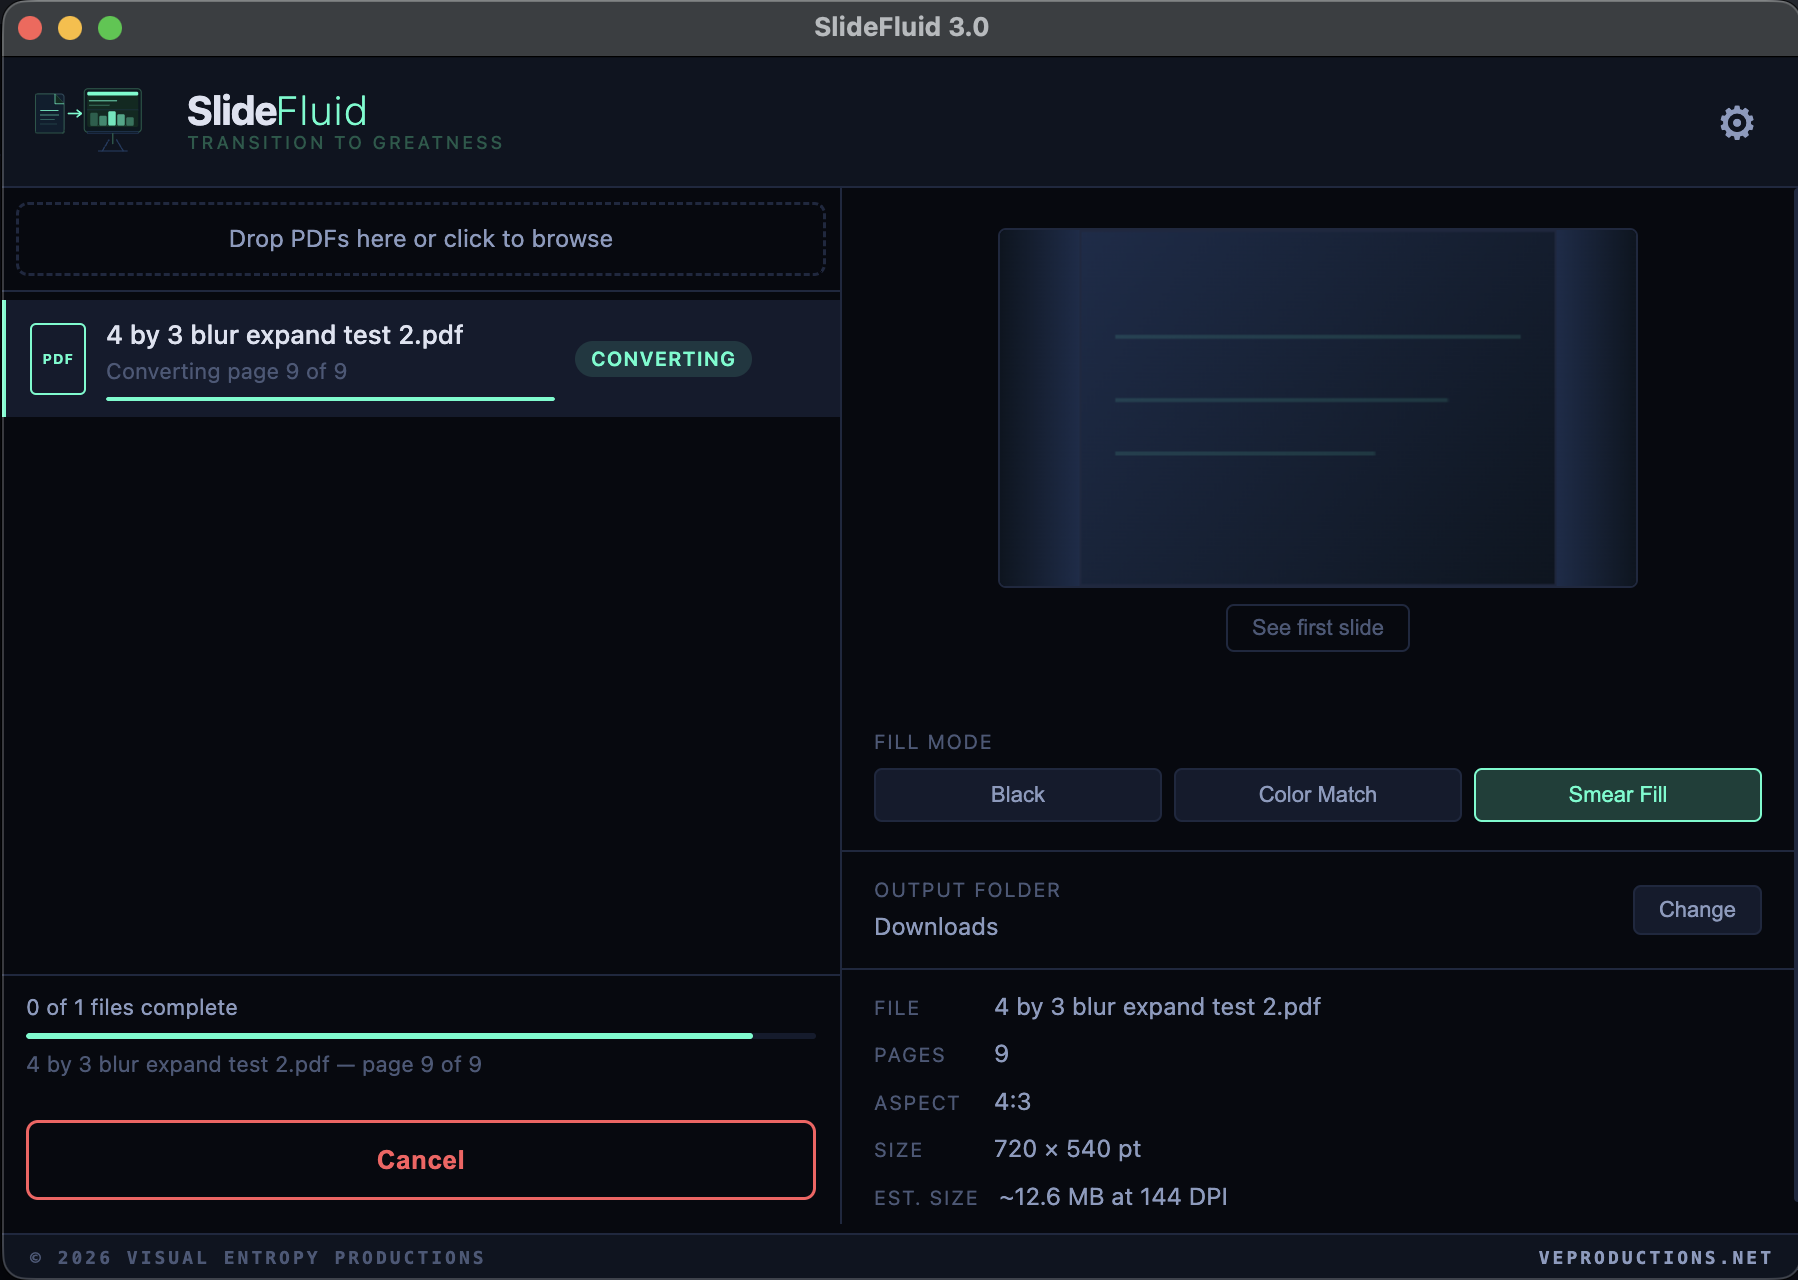Click the CONVERTING status badge
Screen dimensions: 1798x1280
coord(663,359)
